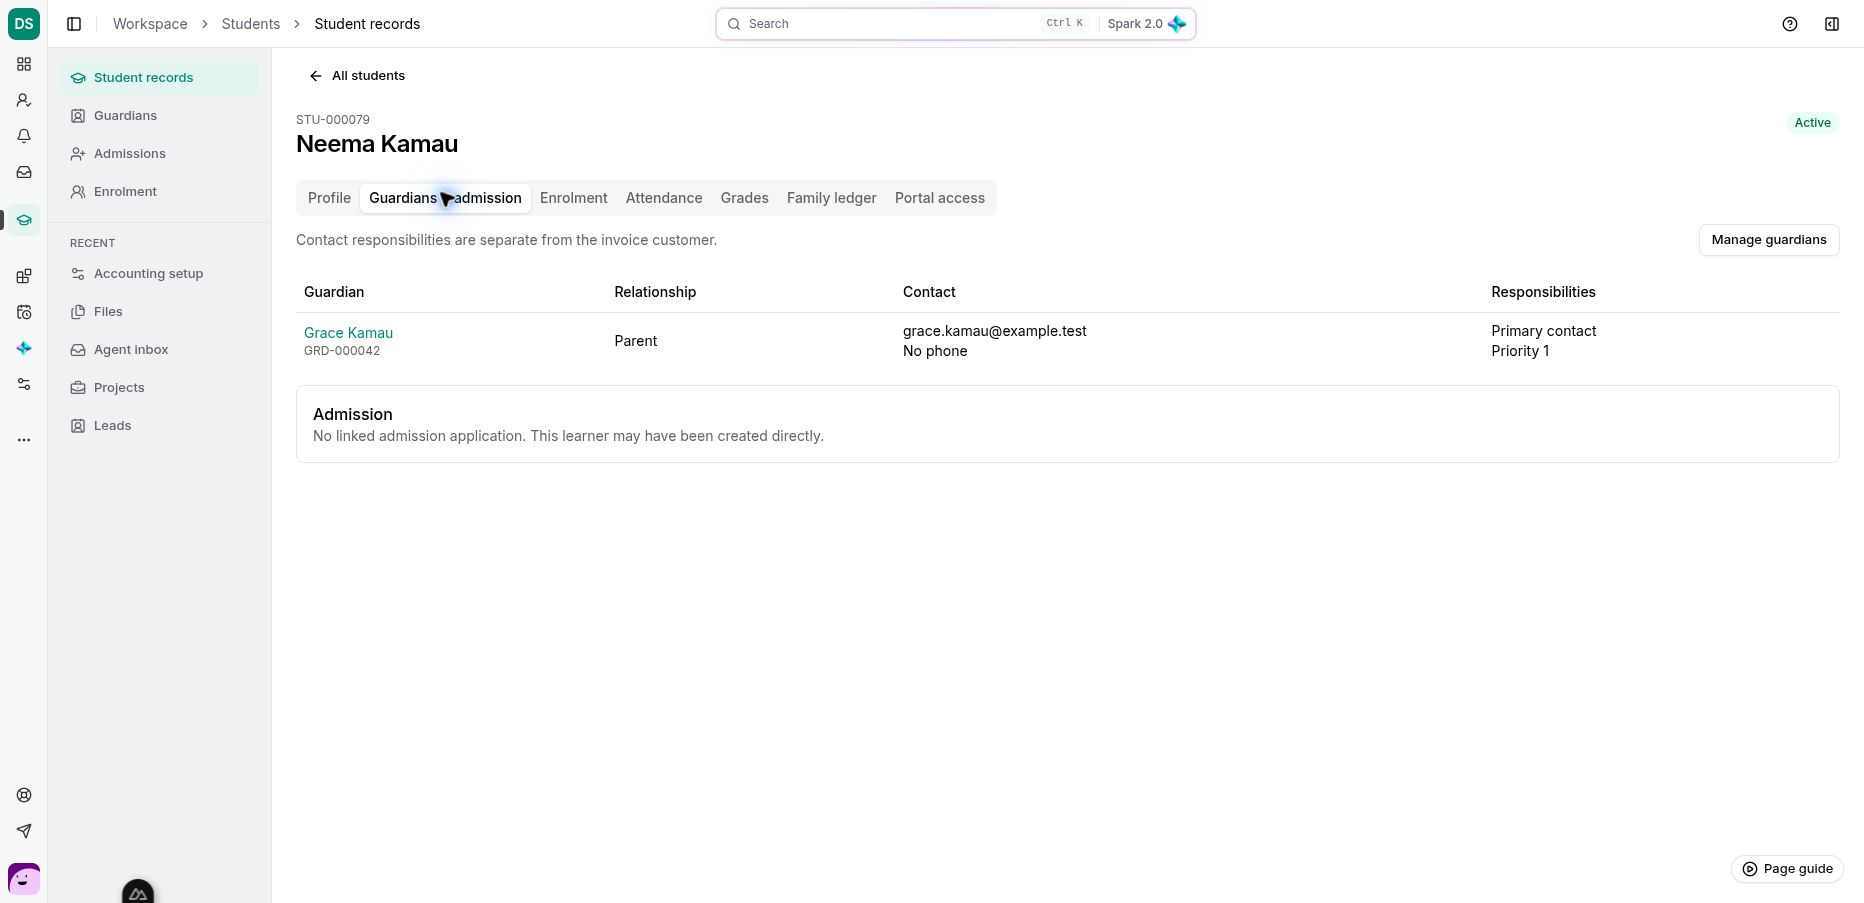Open the notifications bell icon
Viewport: 1864px width, 903px height.
[24, 136]
